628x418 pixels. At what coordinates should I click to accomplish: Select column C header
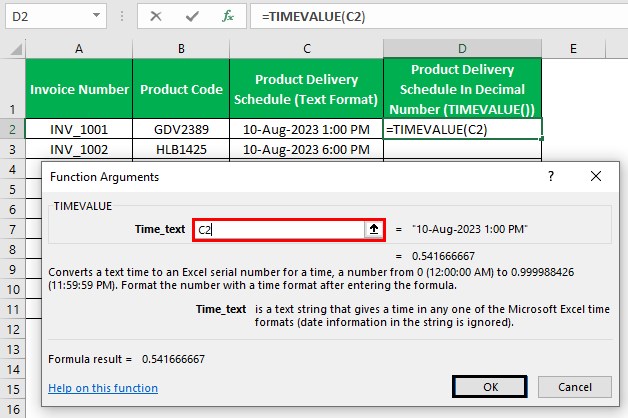(x=306, y=49)
